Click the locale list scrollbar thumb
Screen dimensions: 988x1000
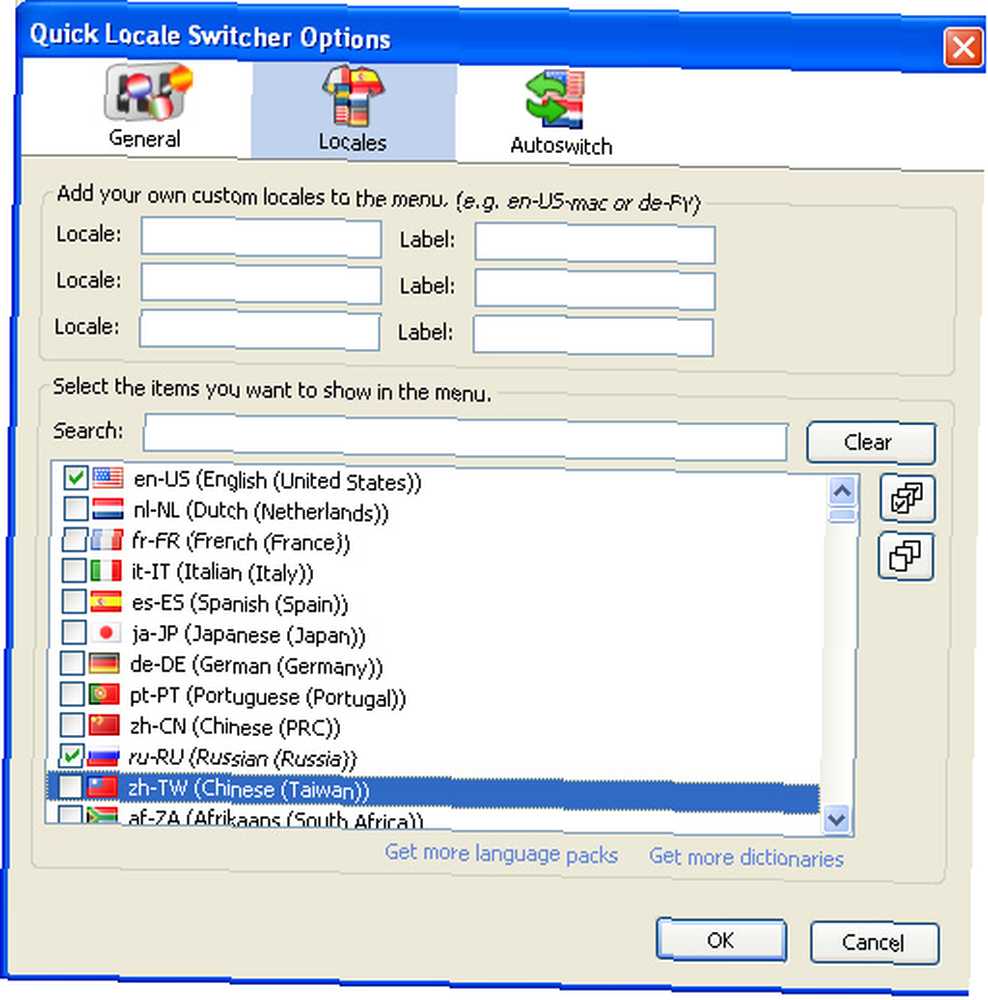841,516
